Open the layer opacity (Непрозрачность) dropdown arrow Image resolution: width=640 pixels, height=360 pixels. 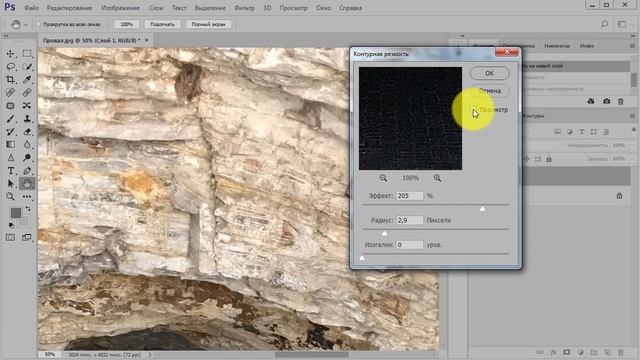(x=633, y=145)
